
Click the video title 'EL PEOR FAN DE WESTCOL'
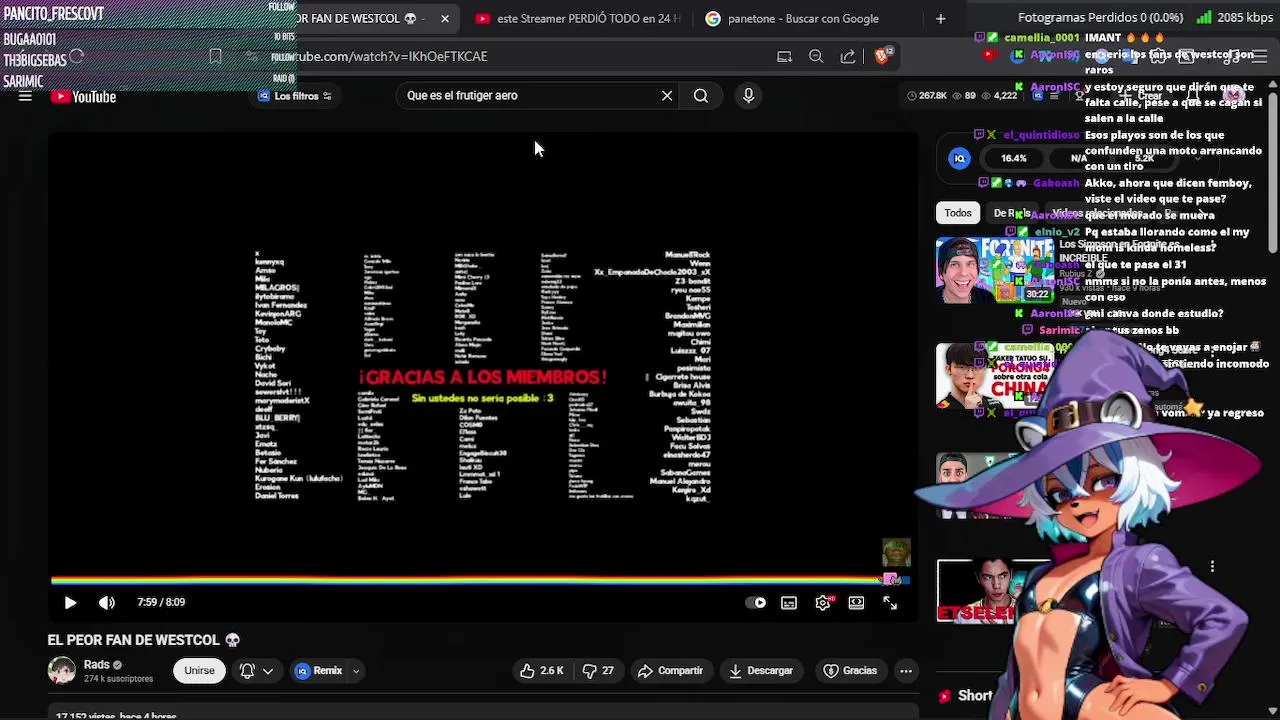coord(144,640)
